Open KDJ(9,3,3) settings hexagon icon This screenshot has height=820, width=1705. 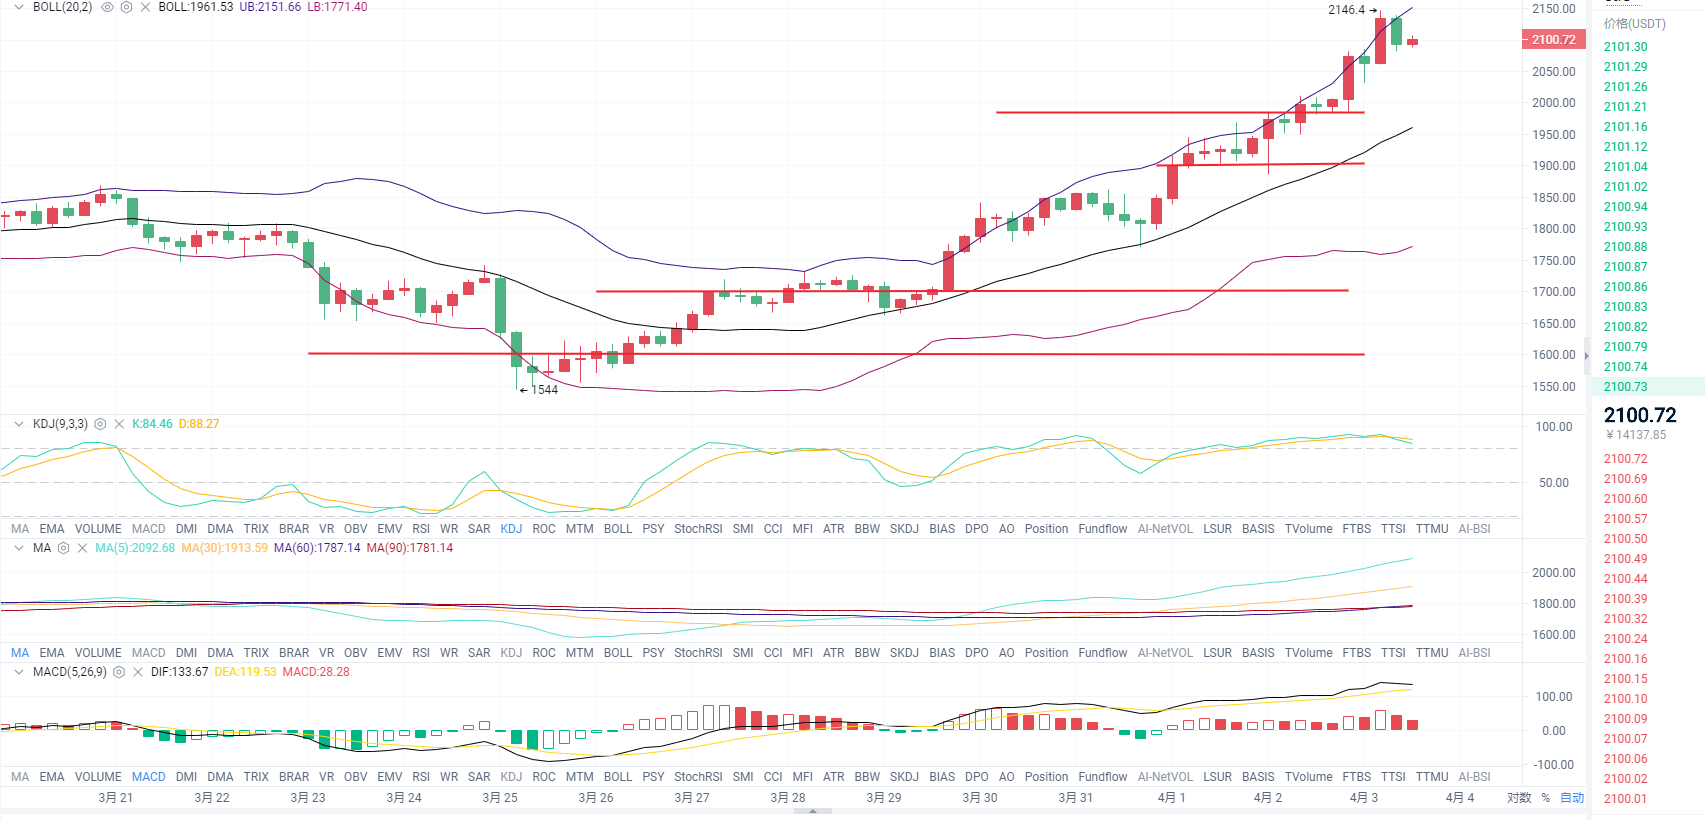[x=100, y=424]
